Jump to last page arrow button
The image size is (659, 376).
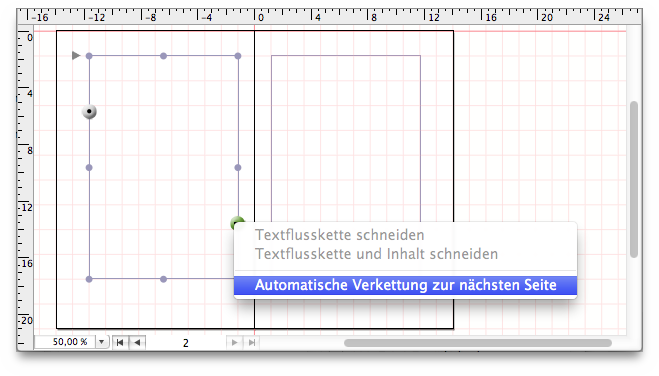click(x=251, y=342)
